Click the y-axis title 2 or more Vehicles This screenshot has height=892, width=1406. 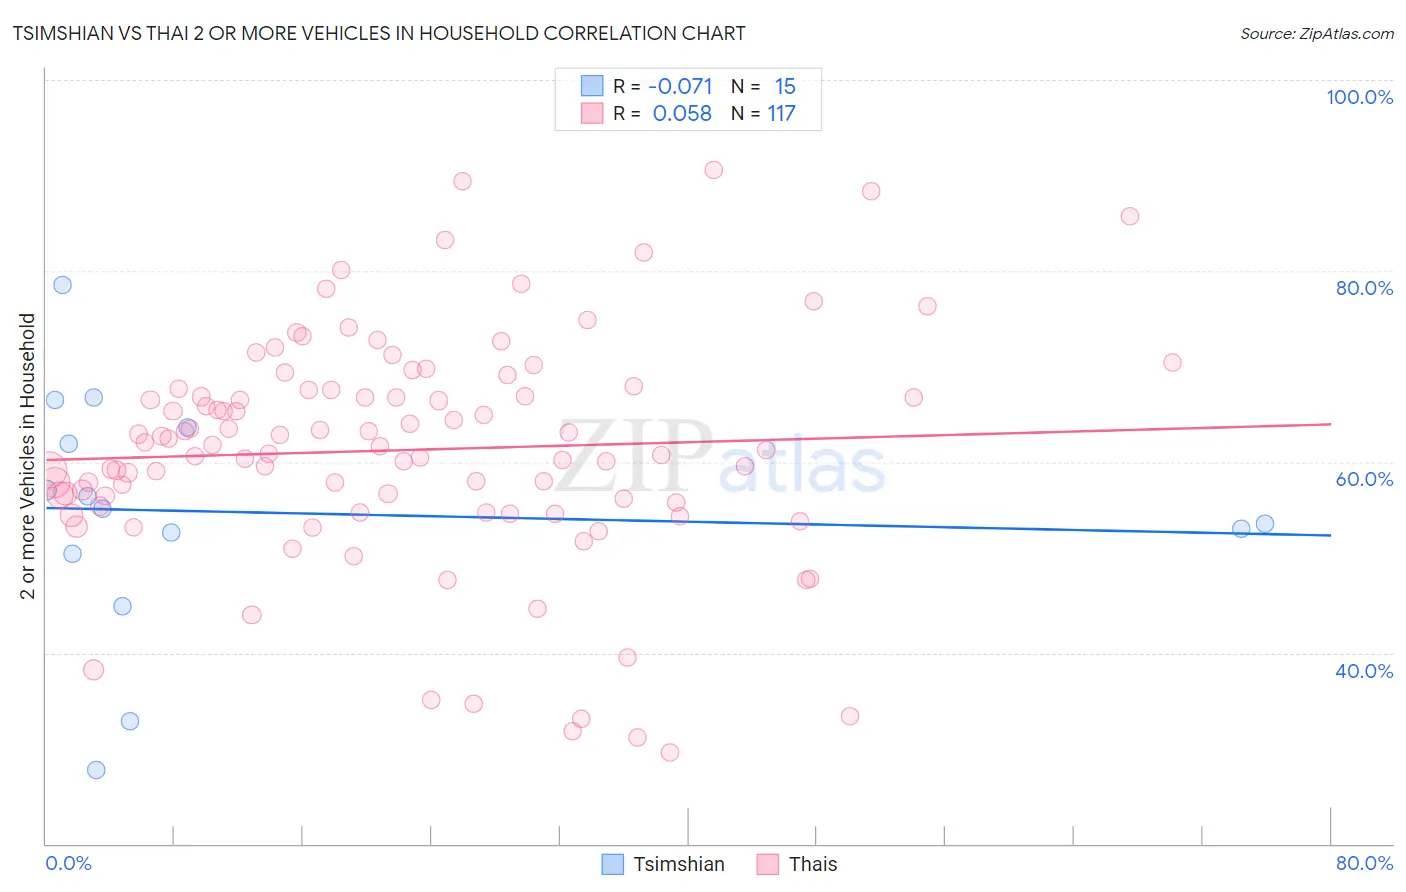pyautogui.click(x=27, y=456)
